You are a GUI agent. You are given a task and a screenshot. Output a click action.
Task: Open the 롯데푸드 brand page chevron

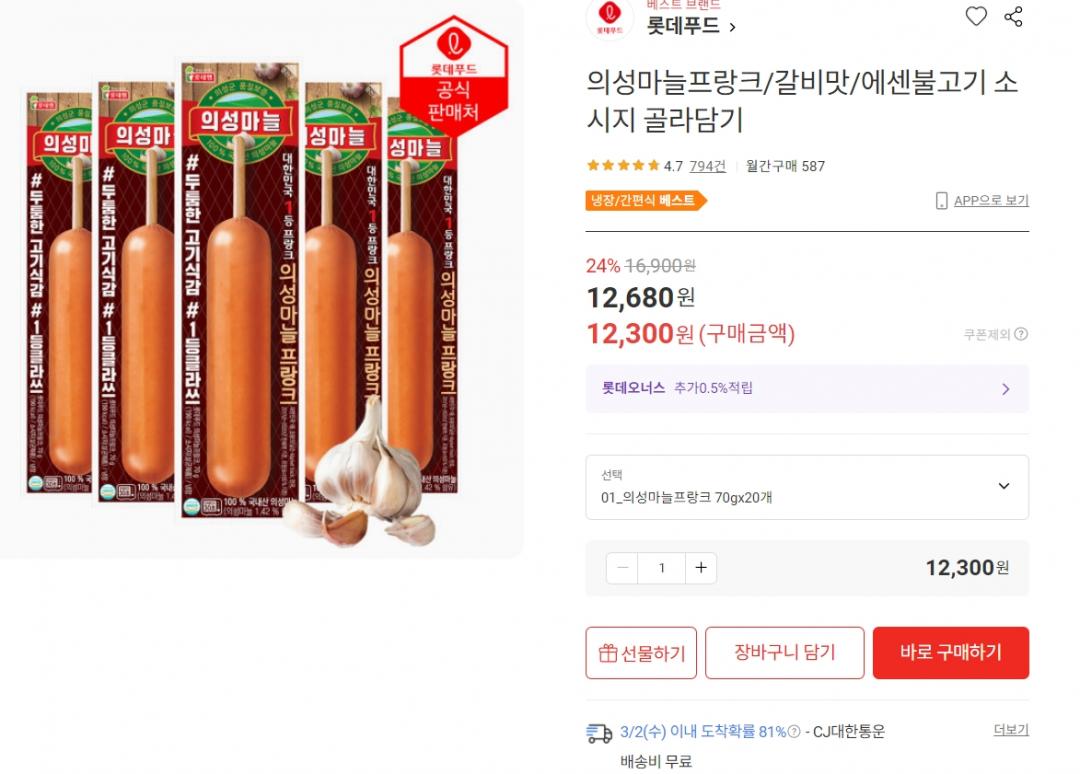tap(732, 28)
